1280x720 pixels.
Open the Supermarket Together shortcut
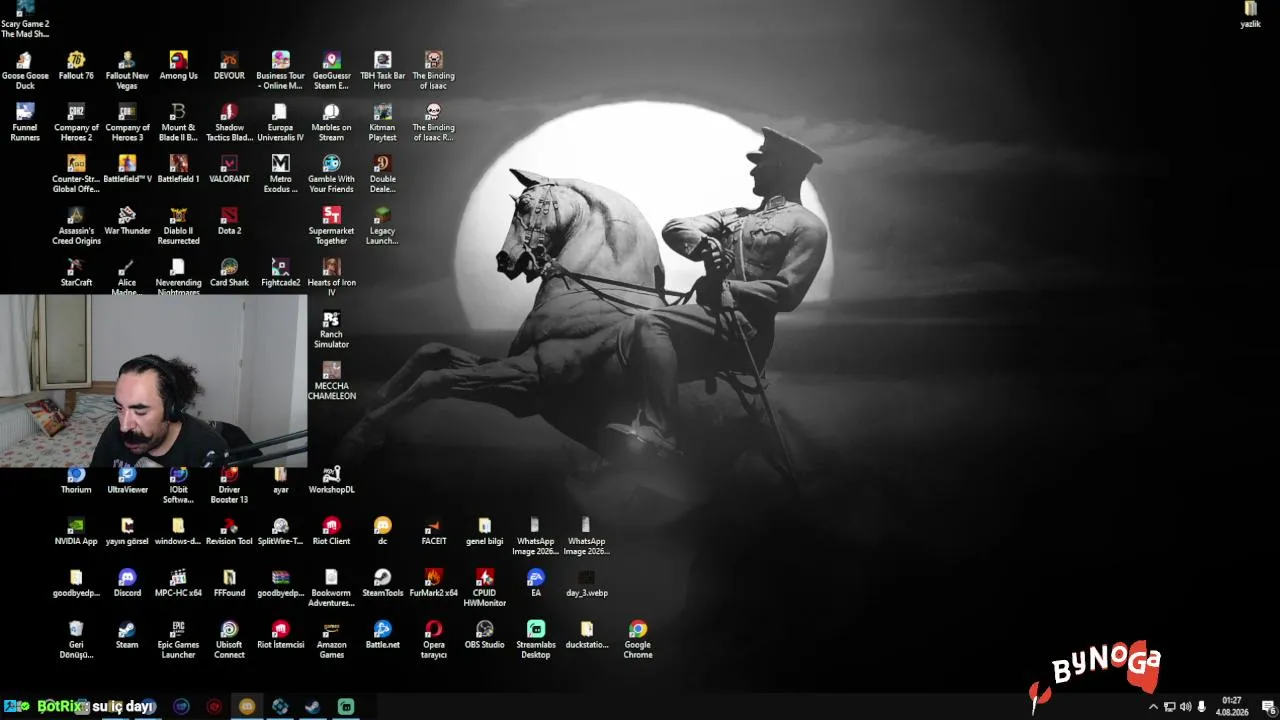pyautogui.click(x=331, y=226)
